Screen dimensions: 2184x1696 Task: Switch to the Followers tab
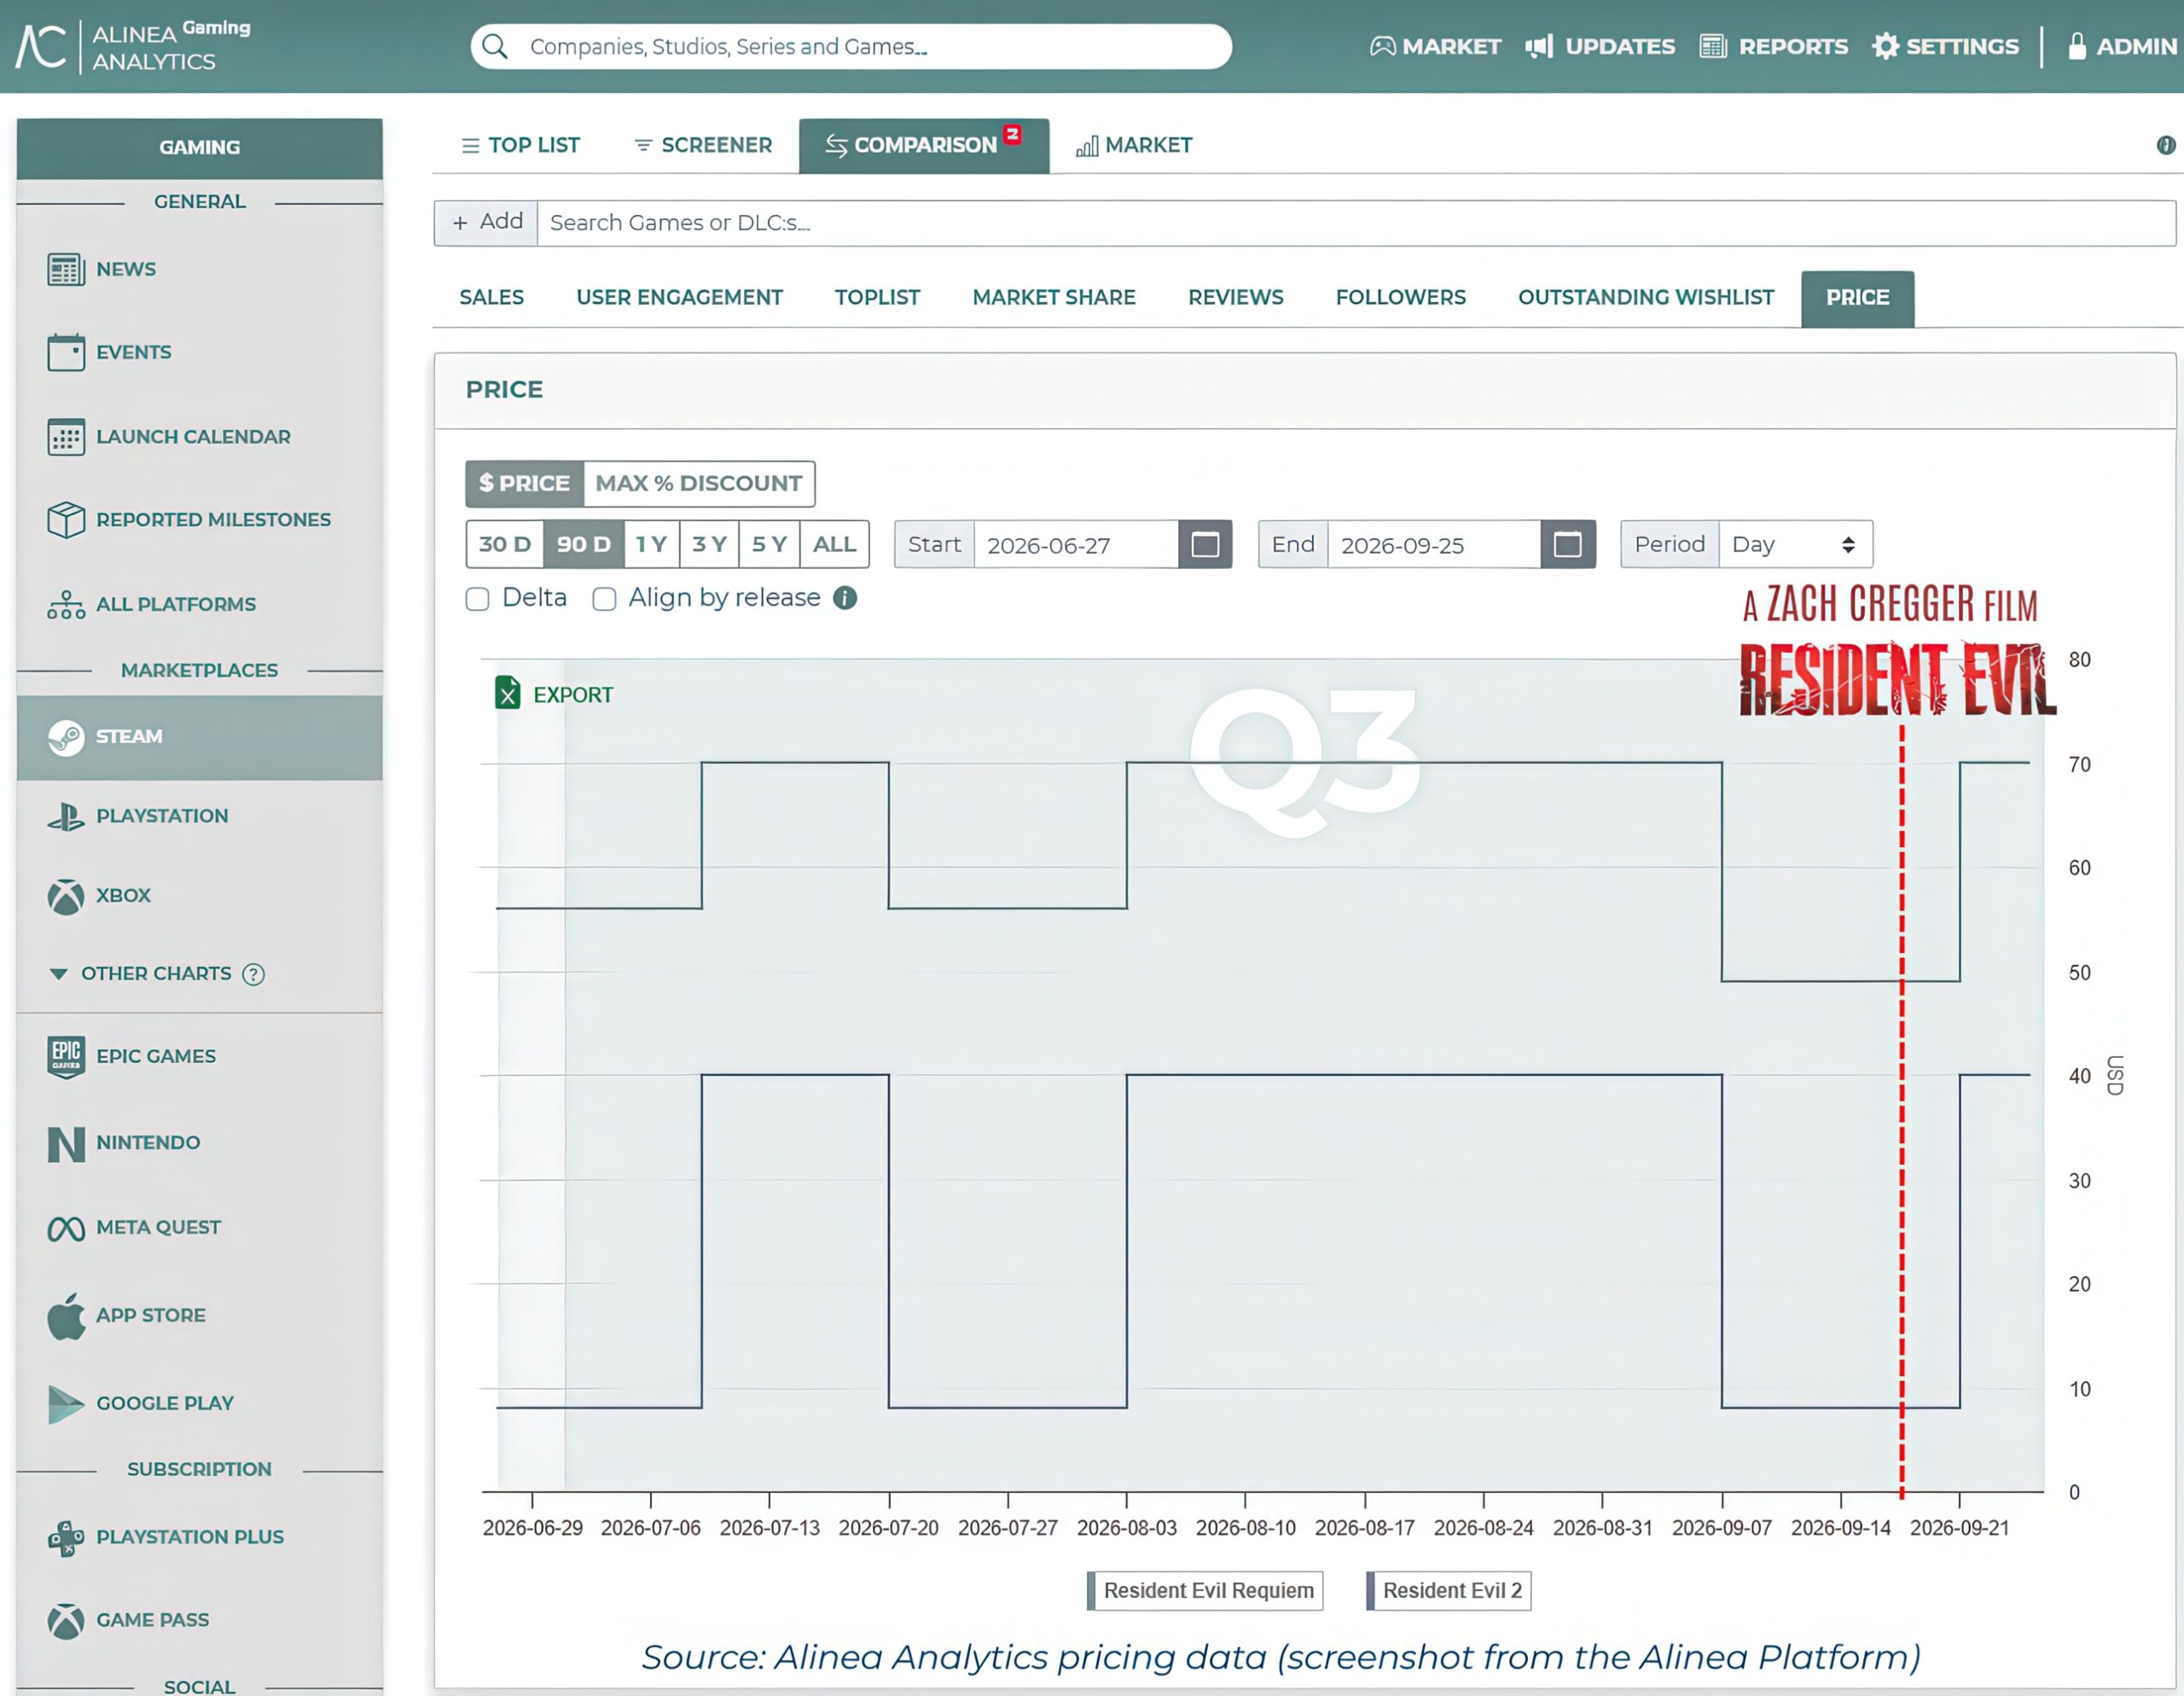point(1401,298)
